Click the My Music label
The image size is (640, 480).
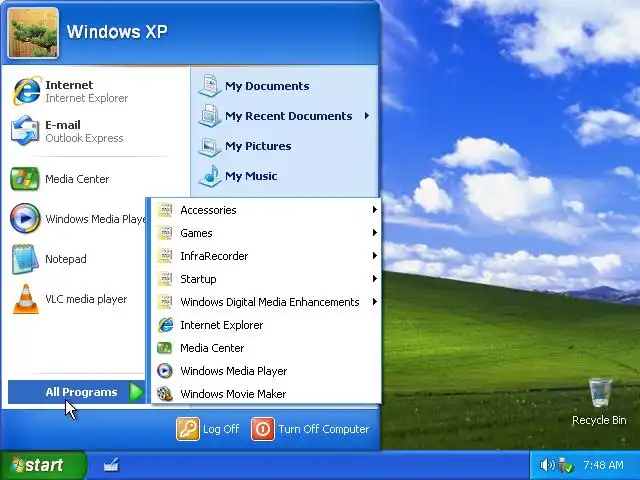pyautogui.click(x=251, y=176)
